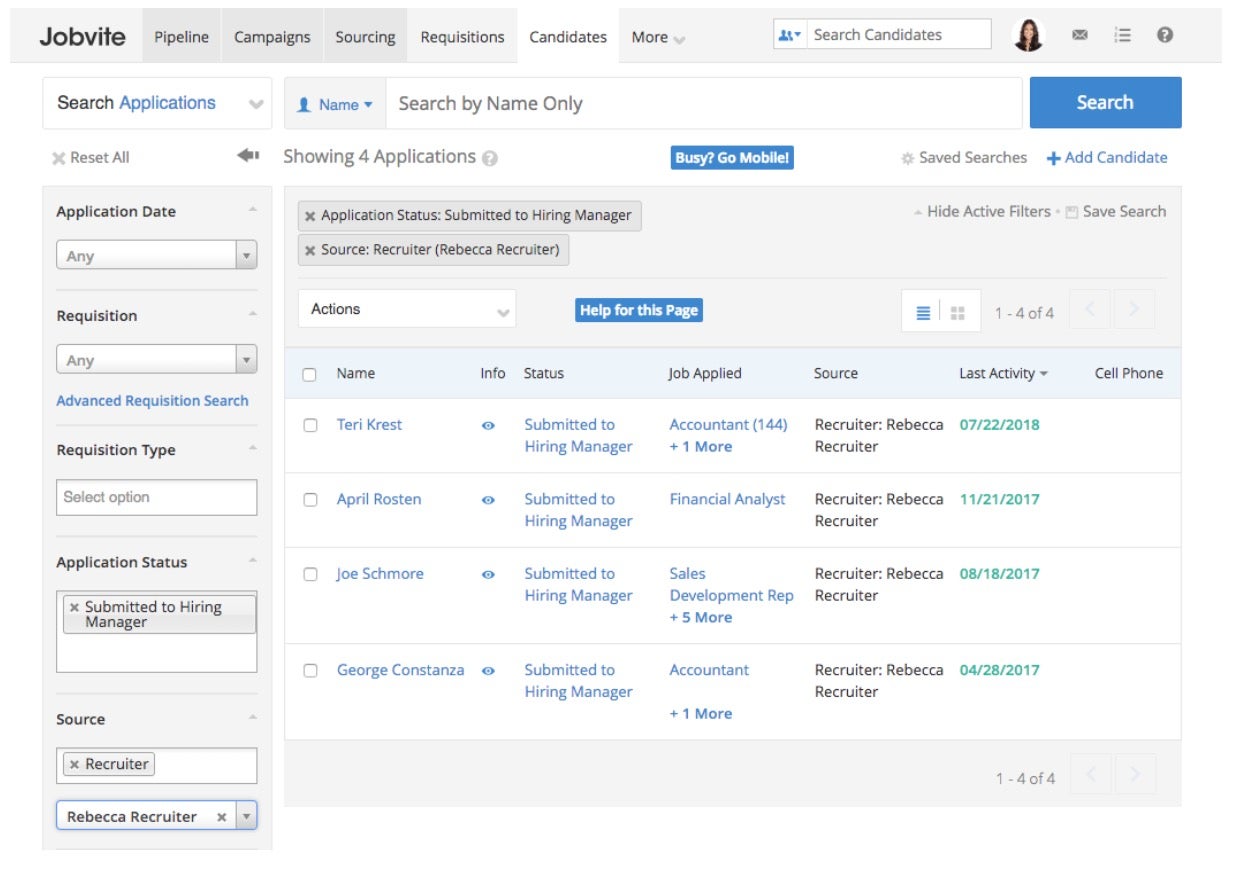Click Add Candidate link
The height and width of the screenshot is (870, 1242).
1107,158
